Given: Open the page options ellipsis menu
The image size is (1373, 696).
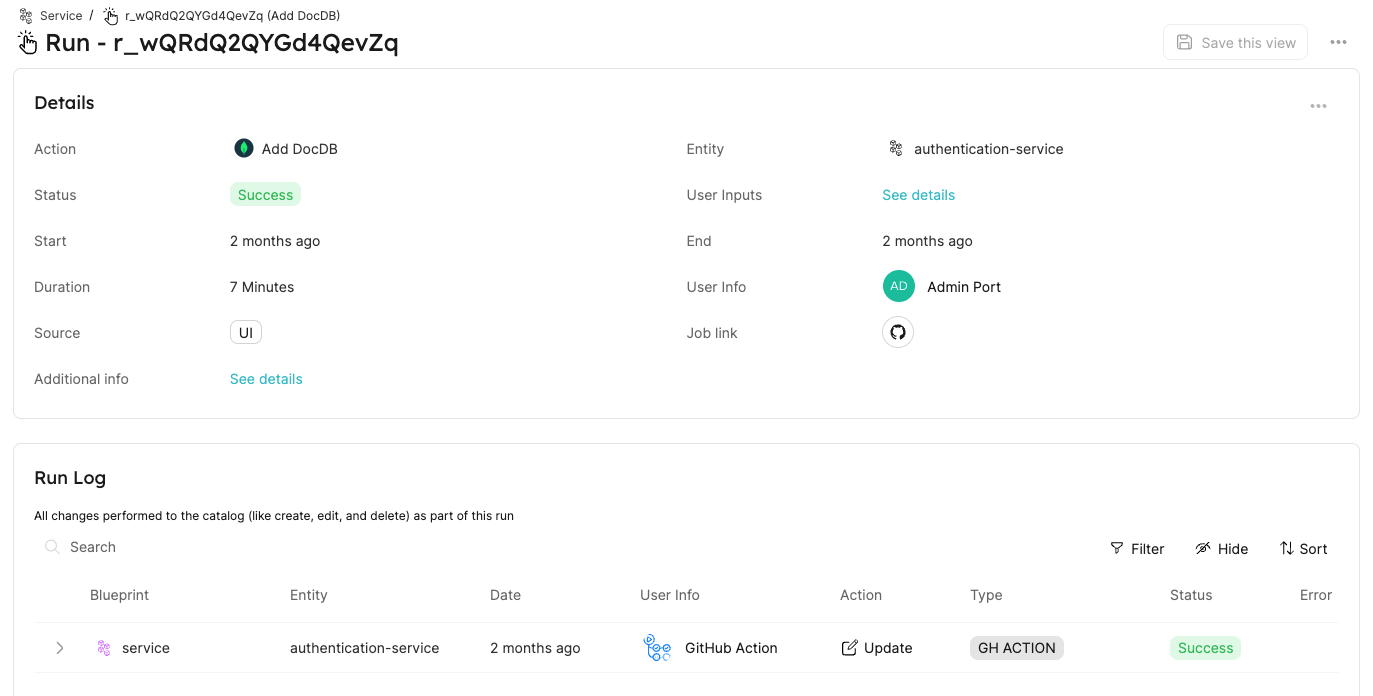Looking at the screenshot, I should coord(1338,42).
